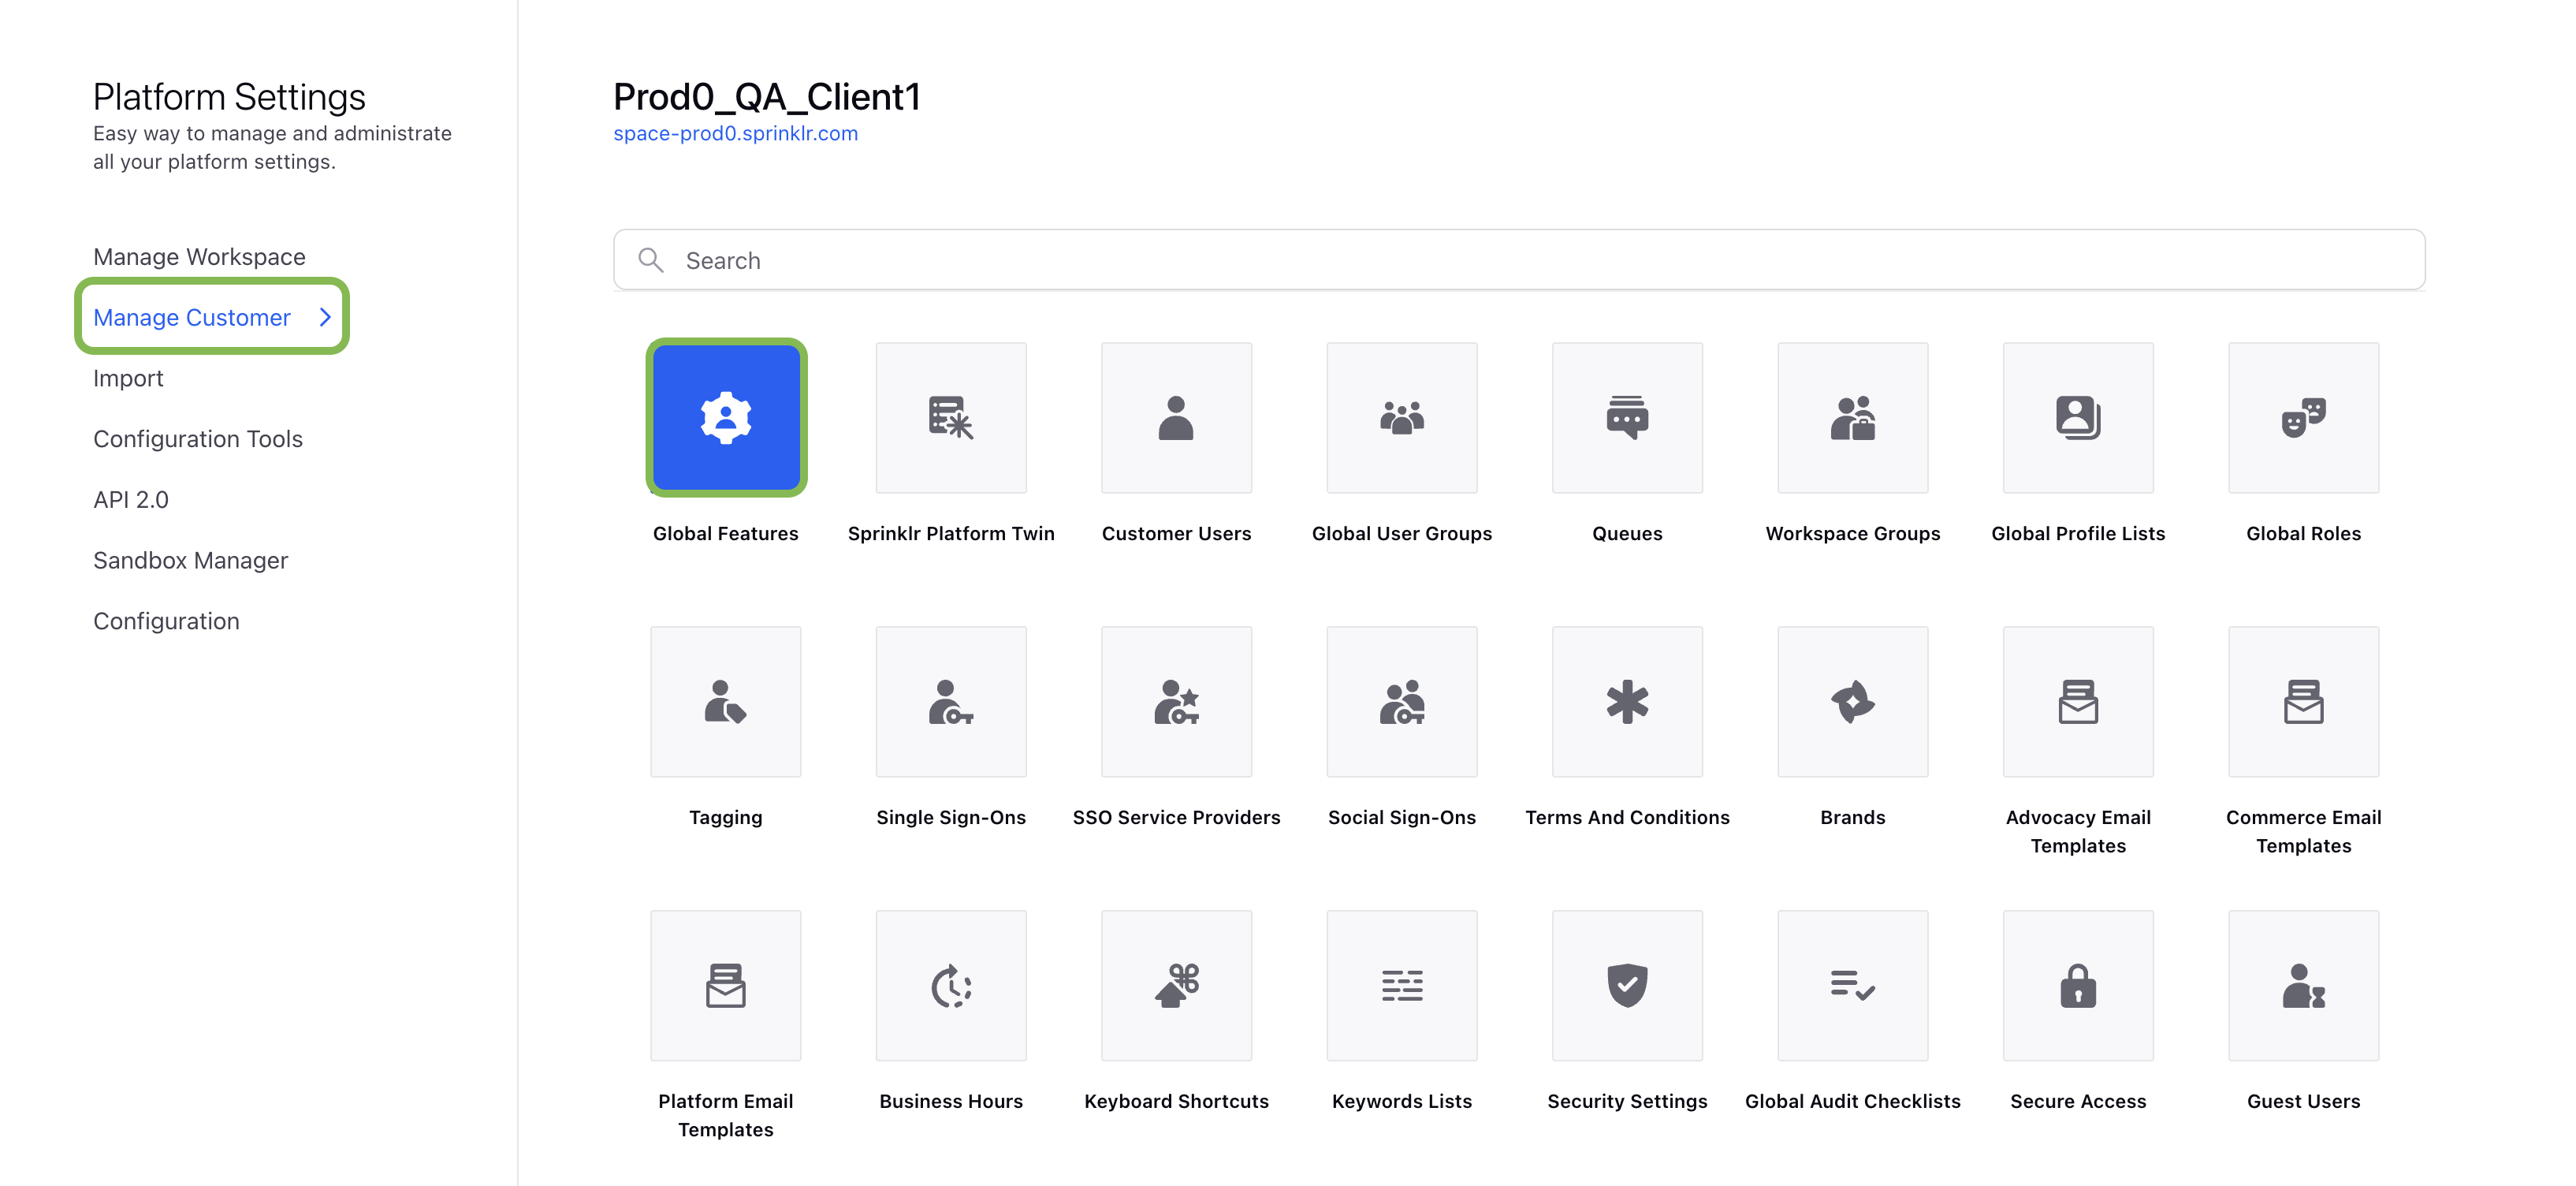Select Manage Customer in sidebar
This screenshot has height=1186, width=2576.
pos(192,317)
